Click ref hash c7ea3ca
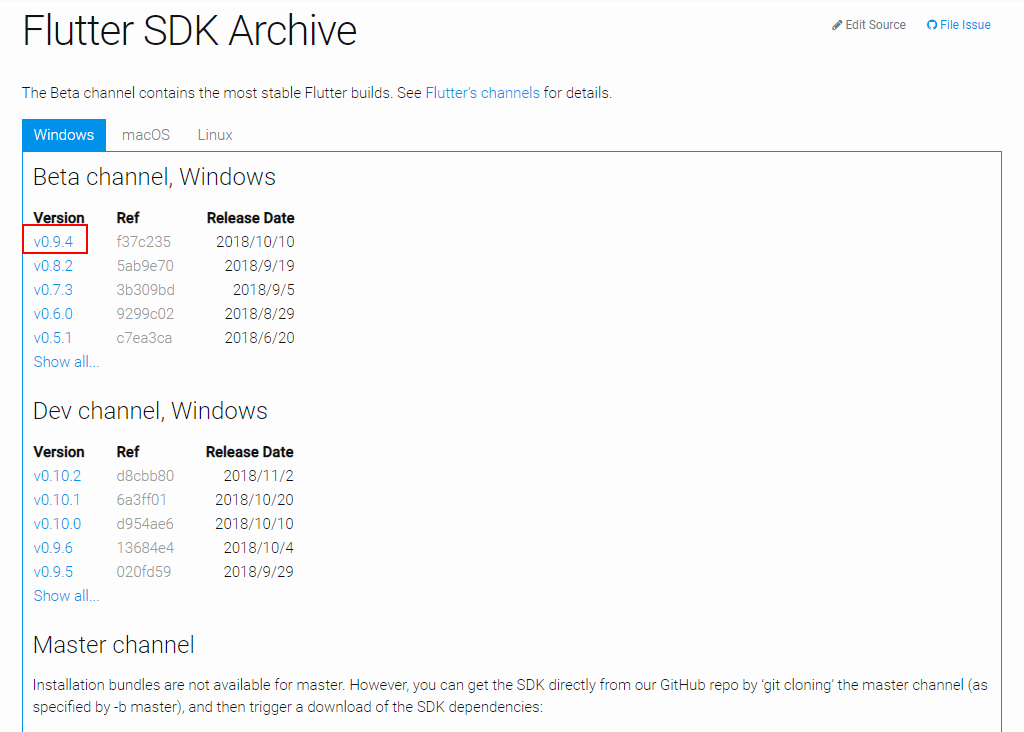Image resolution: width=1024 pixels, height=732 pixels. click(x=144, y=338)
